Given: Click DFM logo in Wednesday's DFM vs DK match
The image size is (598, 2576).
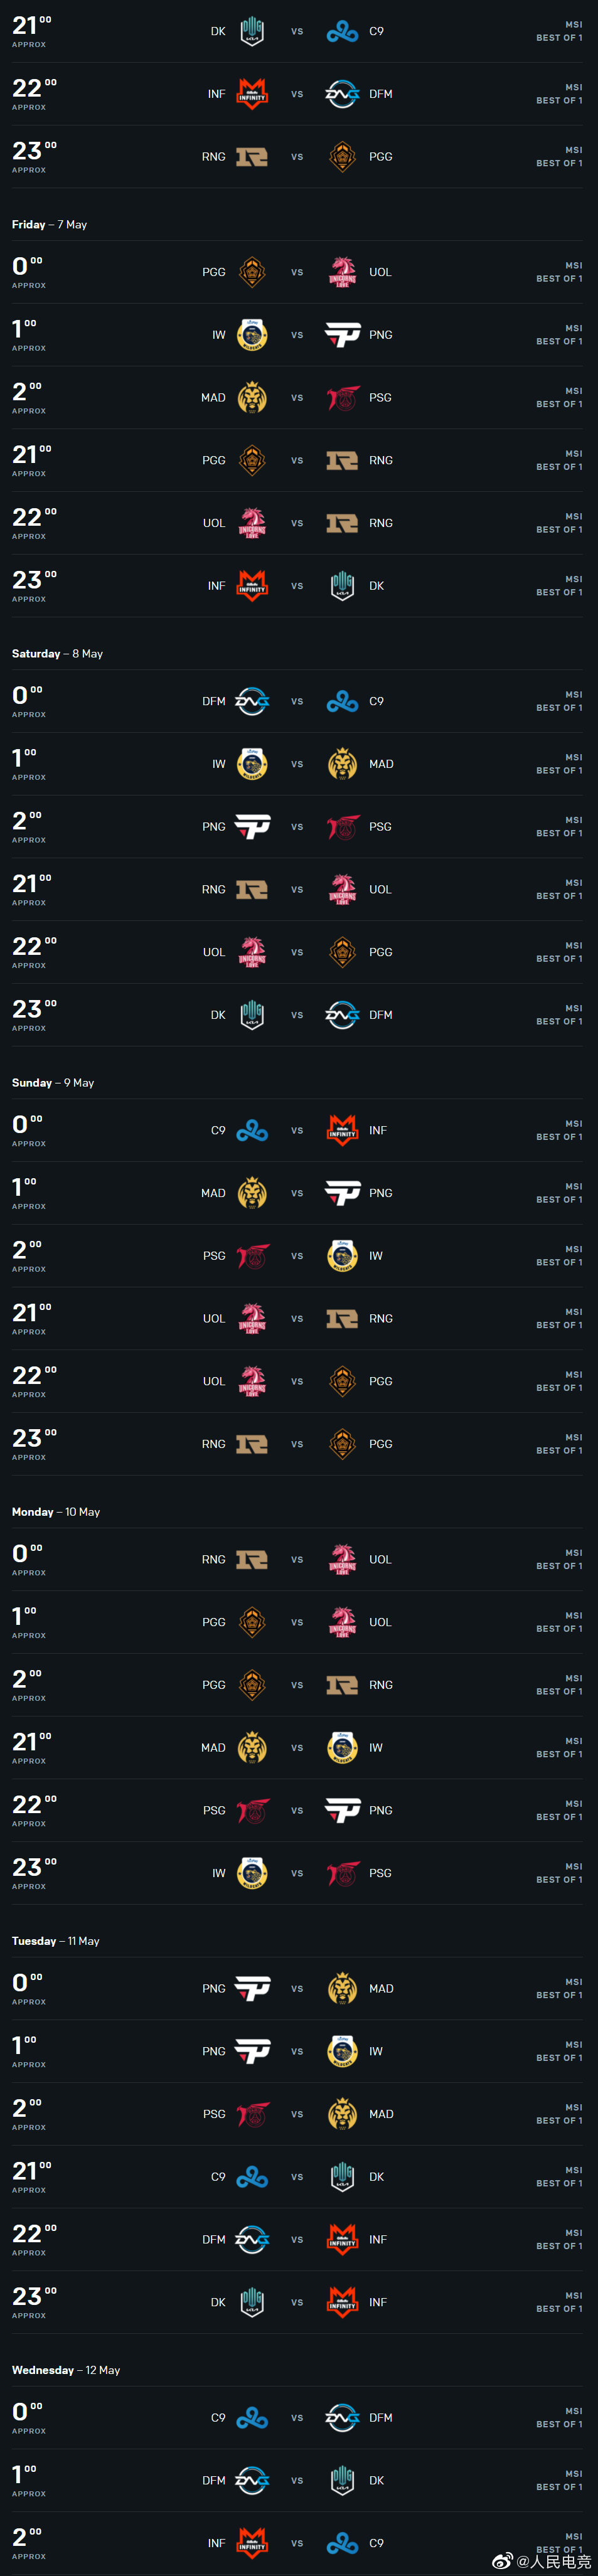Looking at the screenshot, I should pyautogui.click(x=252, y=2480).
